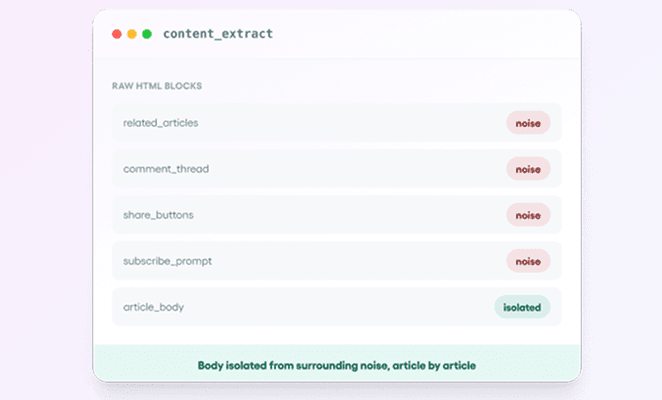Click the RAW HTML BLOCKS heading
Screen dimensions: 662x400
157,86
